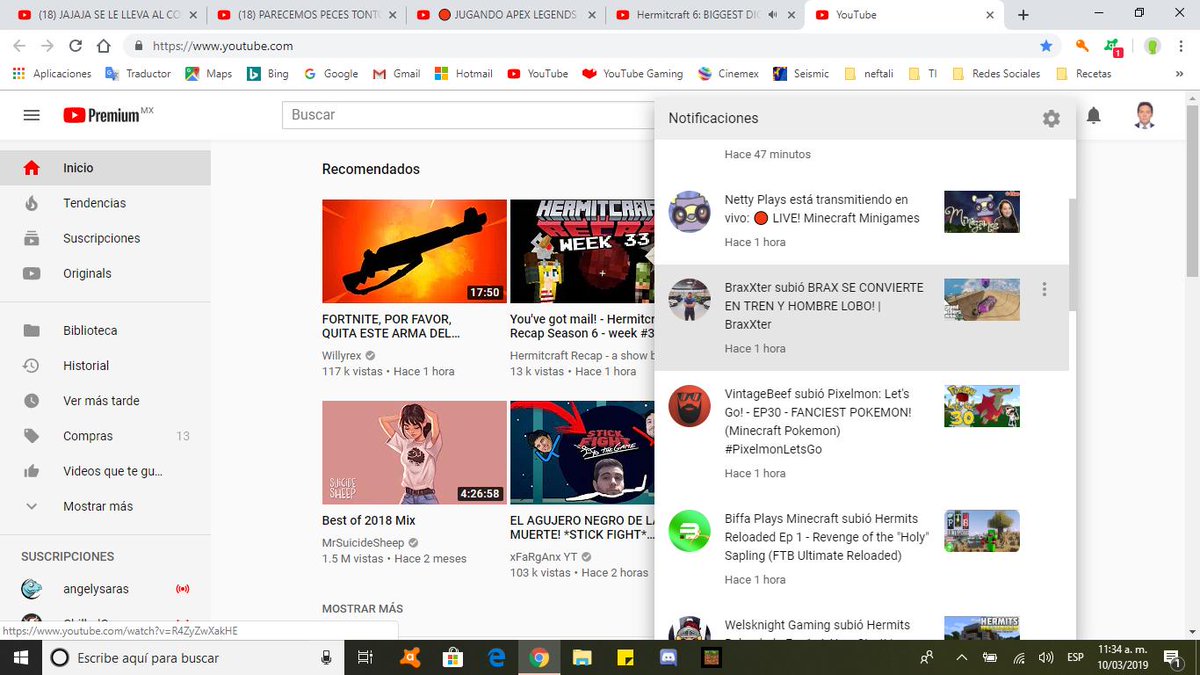Open angelysaras subscription channel
1200x675 pixels.
[x=105, y=589]
